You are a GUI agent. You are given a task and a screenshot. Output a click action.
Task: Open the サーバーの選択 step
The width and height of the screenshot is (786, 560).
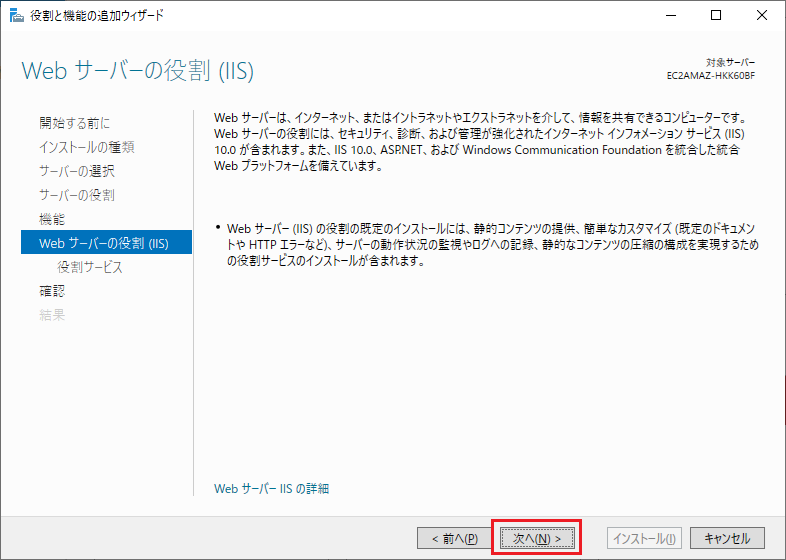coord(77,171)
